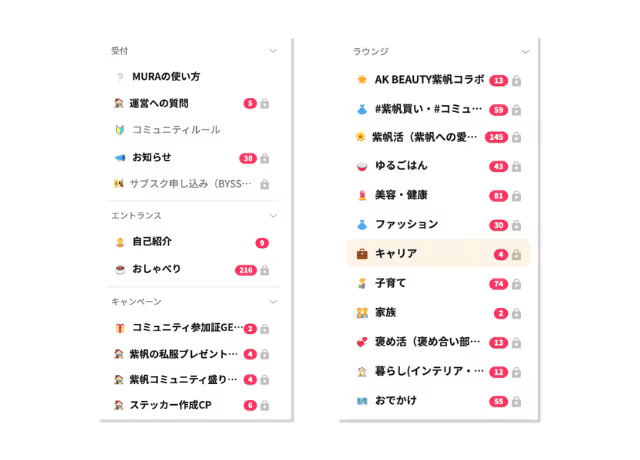
Task: Click the 145 unread badge on 紫帆活
Action: tap(496, 137)
